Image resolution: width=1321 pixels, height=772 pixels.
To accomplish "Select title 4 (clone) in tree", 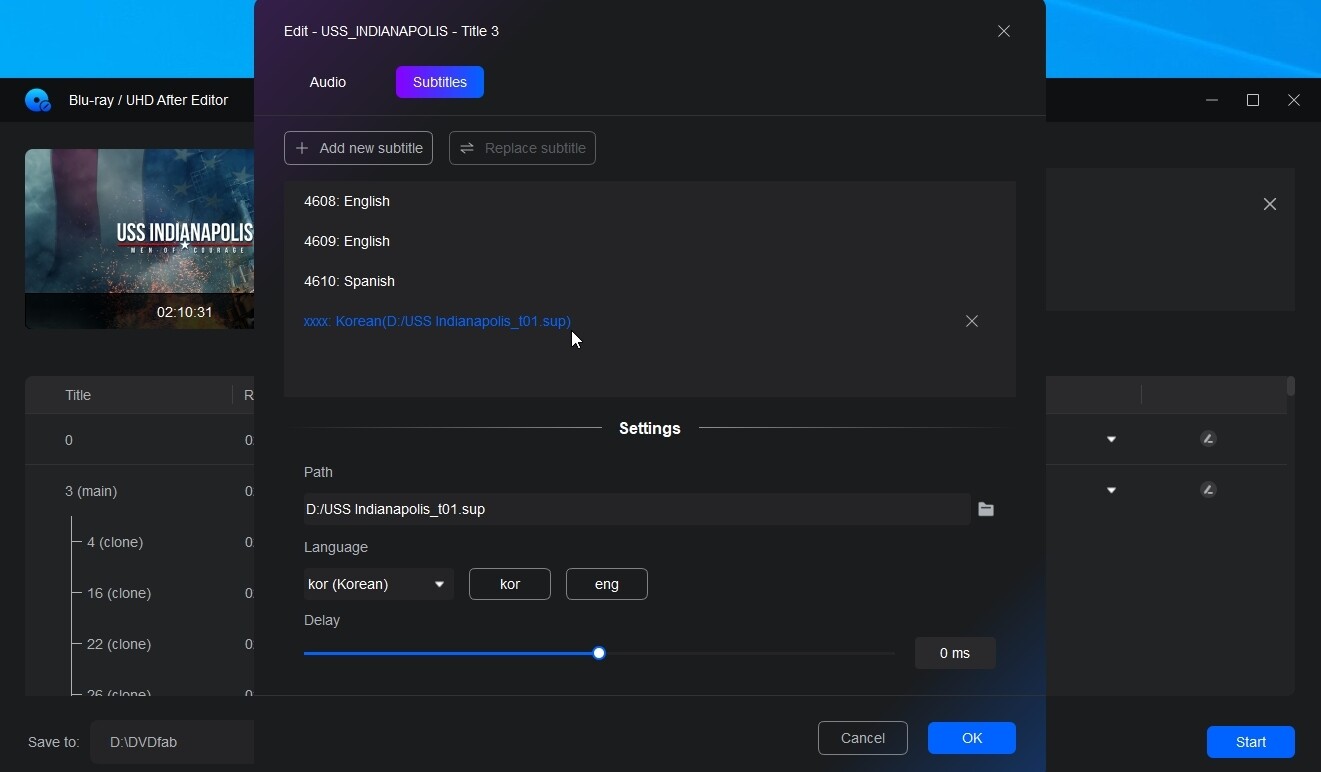I will point(115,542).
